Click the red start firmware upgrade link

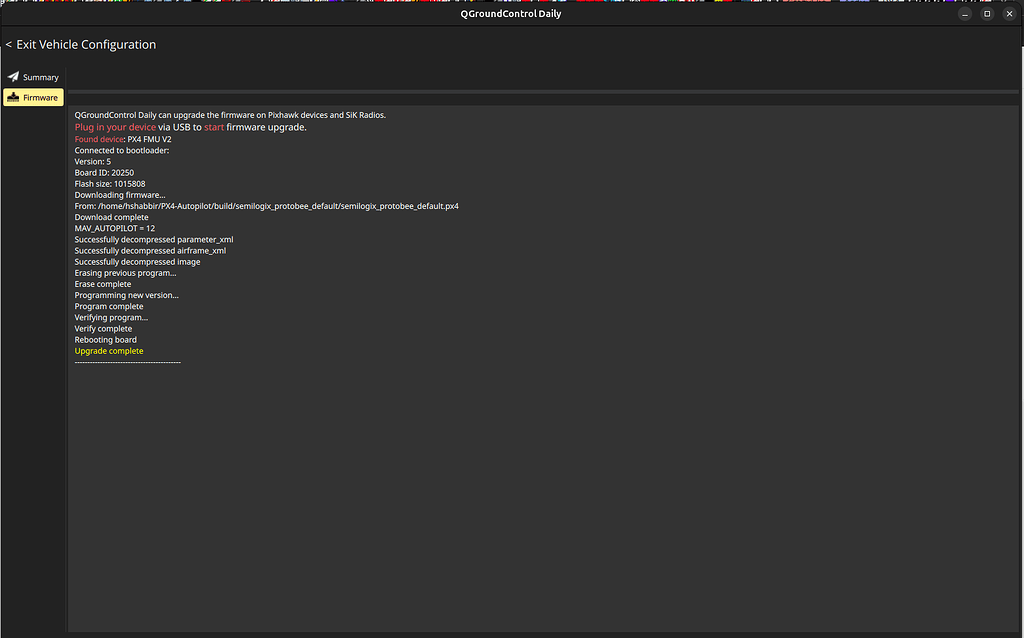click(214, 127)
